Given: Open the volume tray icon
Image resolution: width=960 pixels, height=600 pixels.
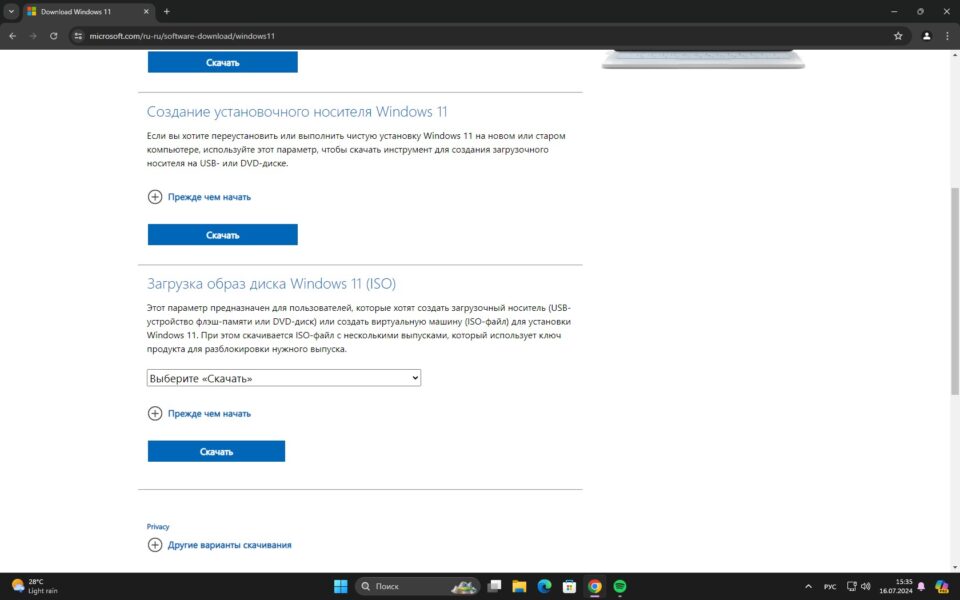Looking at the screenshot, I should (x=865, y=586).
